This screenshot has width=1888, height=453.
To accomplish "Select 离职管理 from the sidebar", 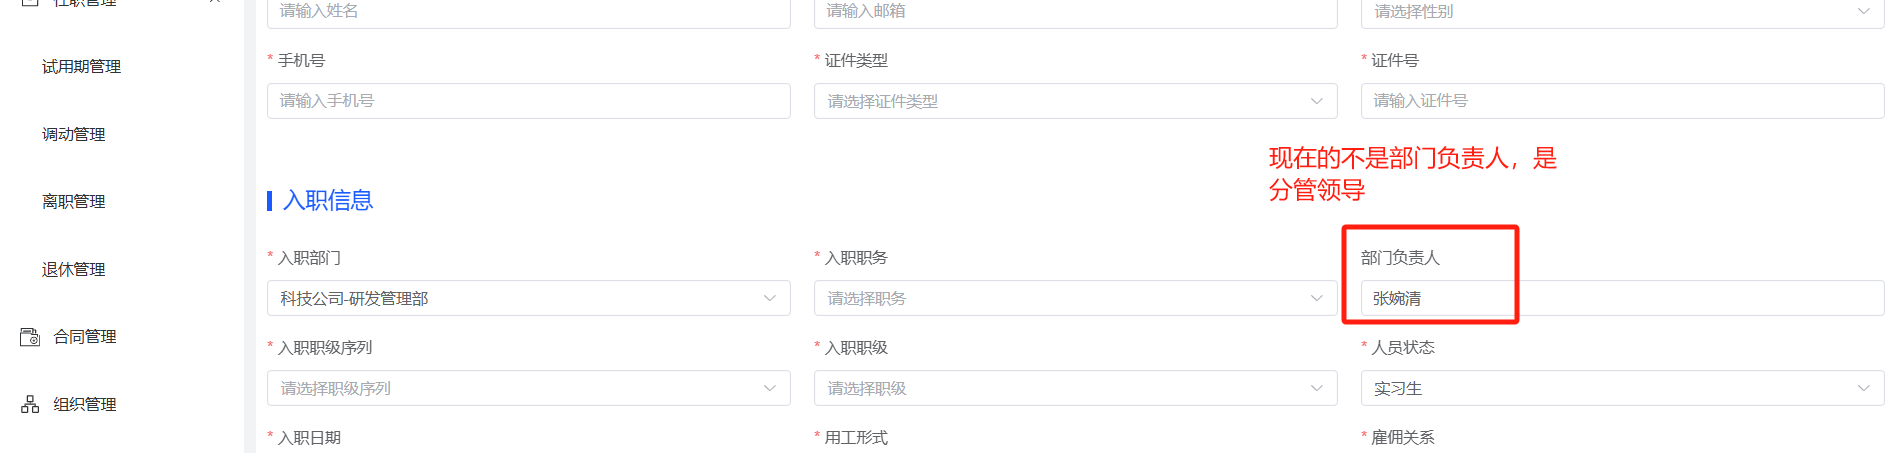I will (x=73, y=201).
